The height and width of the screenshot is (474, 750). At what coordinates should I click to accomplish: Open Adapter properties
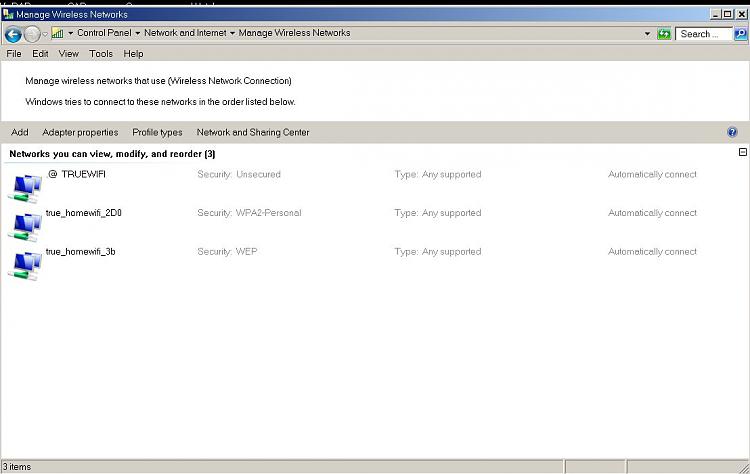click(x=80, y=132)
